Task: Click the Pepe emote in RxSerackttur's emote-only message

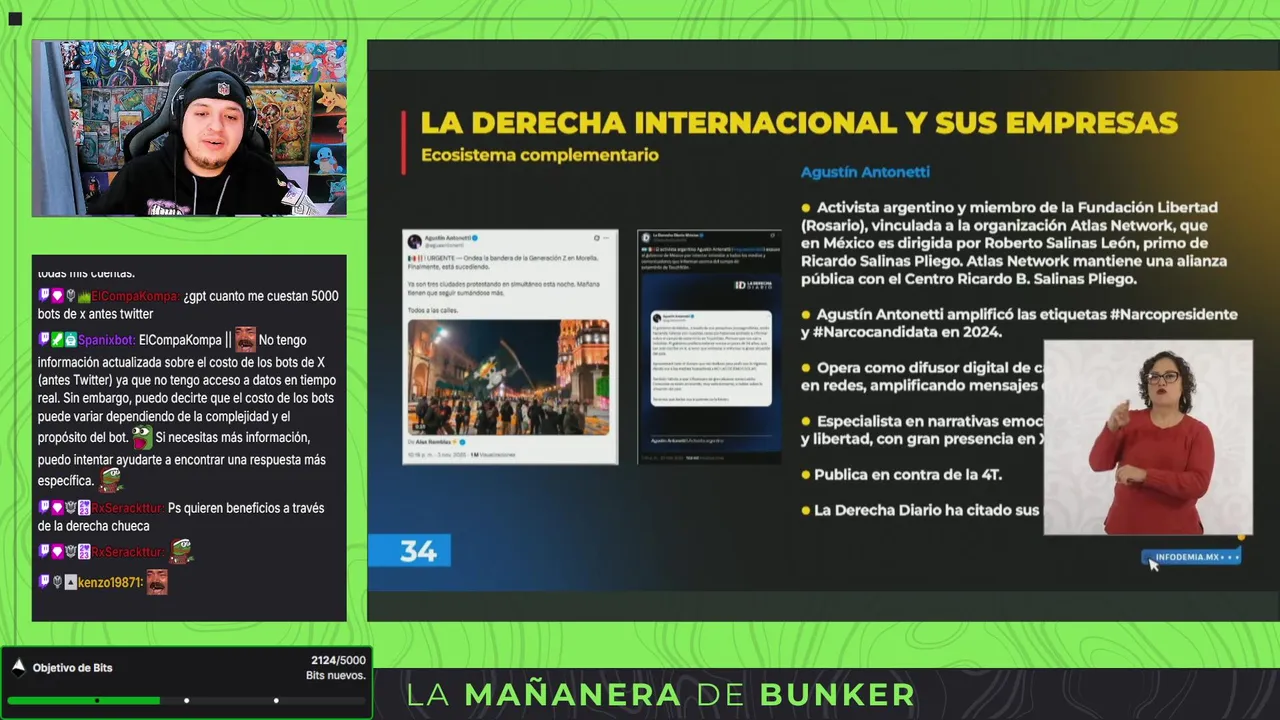Action: (180, 551)
